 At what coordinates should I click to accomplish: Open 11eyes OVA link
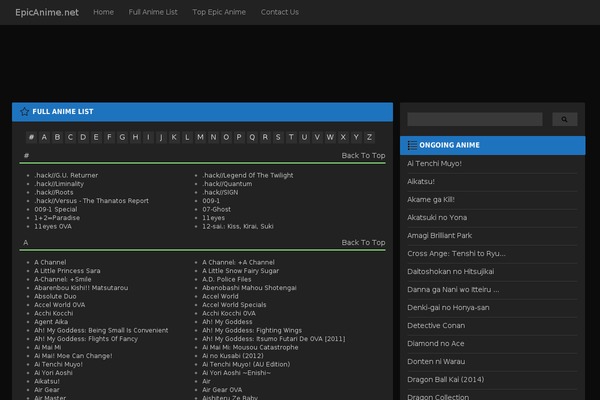click(x=53, y=226)
